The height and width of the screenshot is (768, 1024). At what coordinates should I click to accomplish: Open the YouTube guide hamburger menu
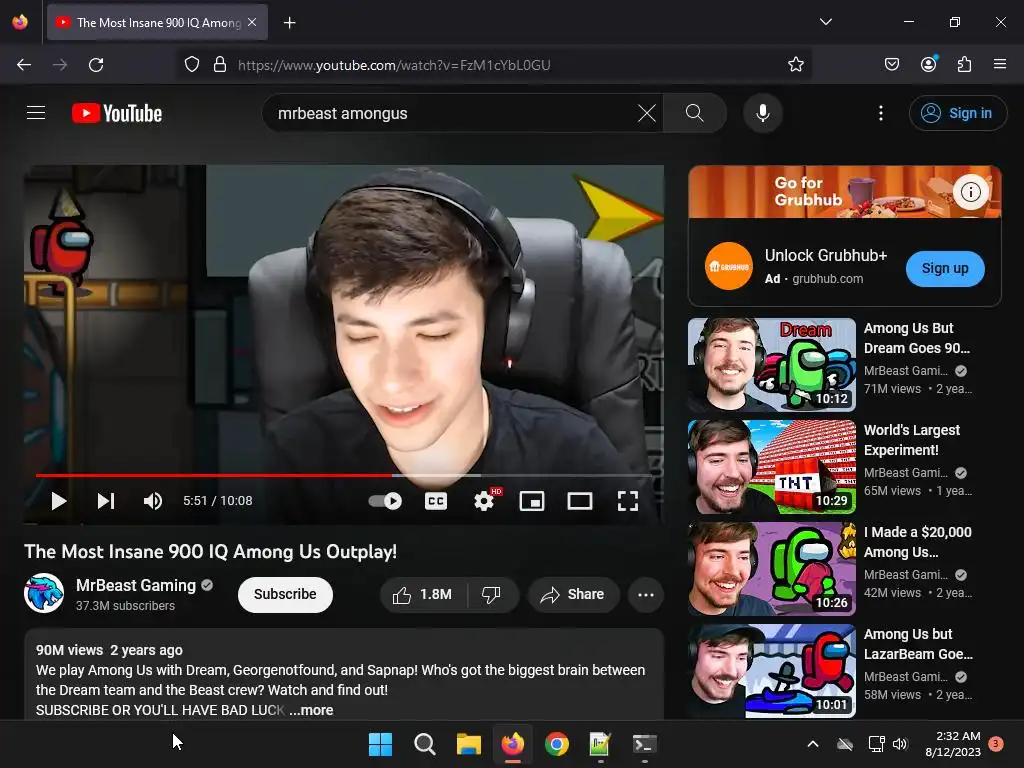coord(36,113)
